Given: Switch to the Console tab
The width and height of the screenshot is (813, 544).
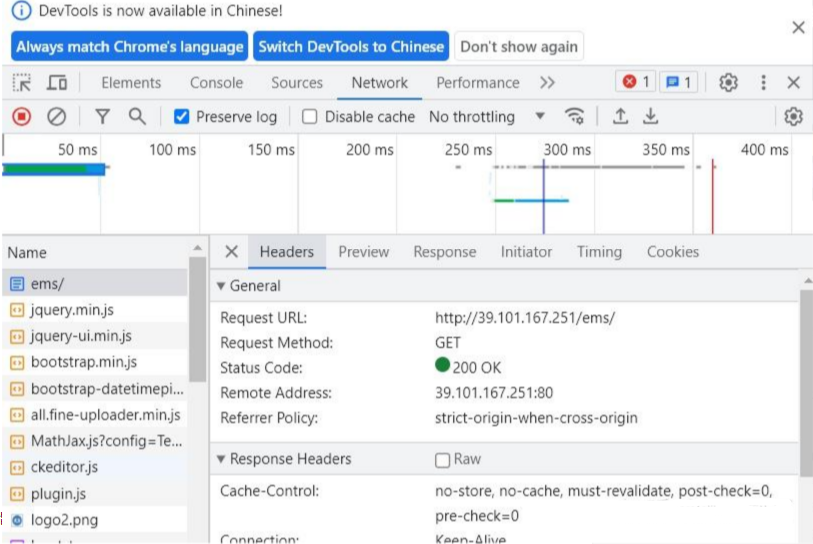Looking at the screenshot, I should click(x=216, y=82).
